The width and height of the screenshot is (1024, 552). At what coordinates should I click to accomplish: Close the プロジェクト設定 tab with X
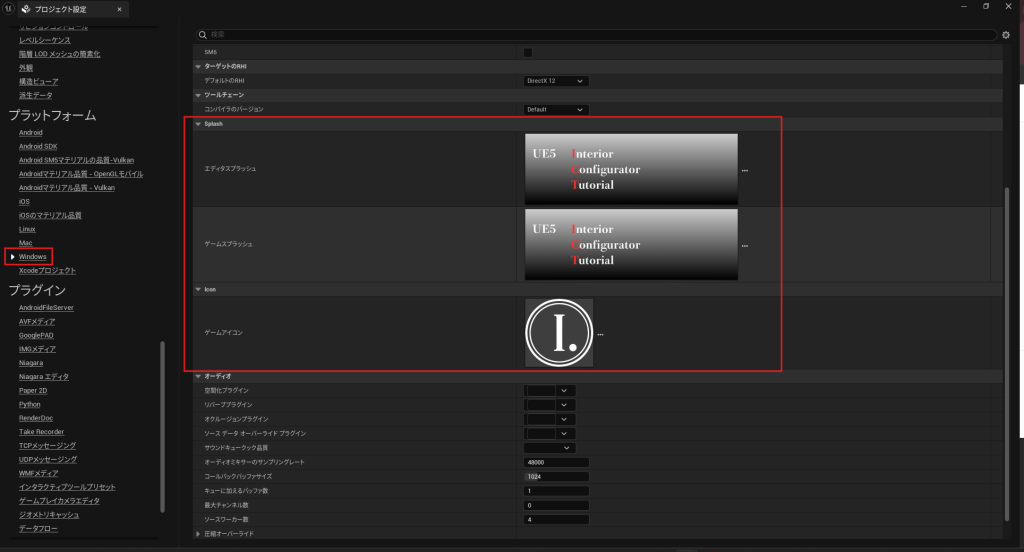[121, 10]
